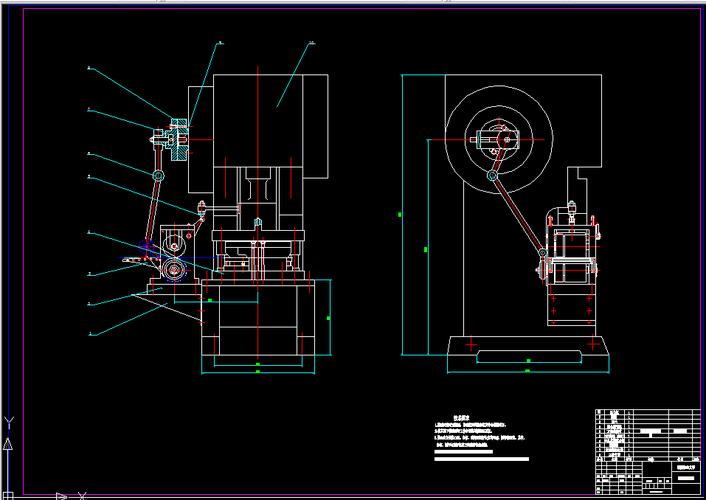706x500 pixels.
Task: Select the technical requirements text block
Action: 481,438
